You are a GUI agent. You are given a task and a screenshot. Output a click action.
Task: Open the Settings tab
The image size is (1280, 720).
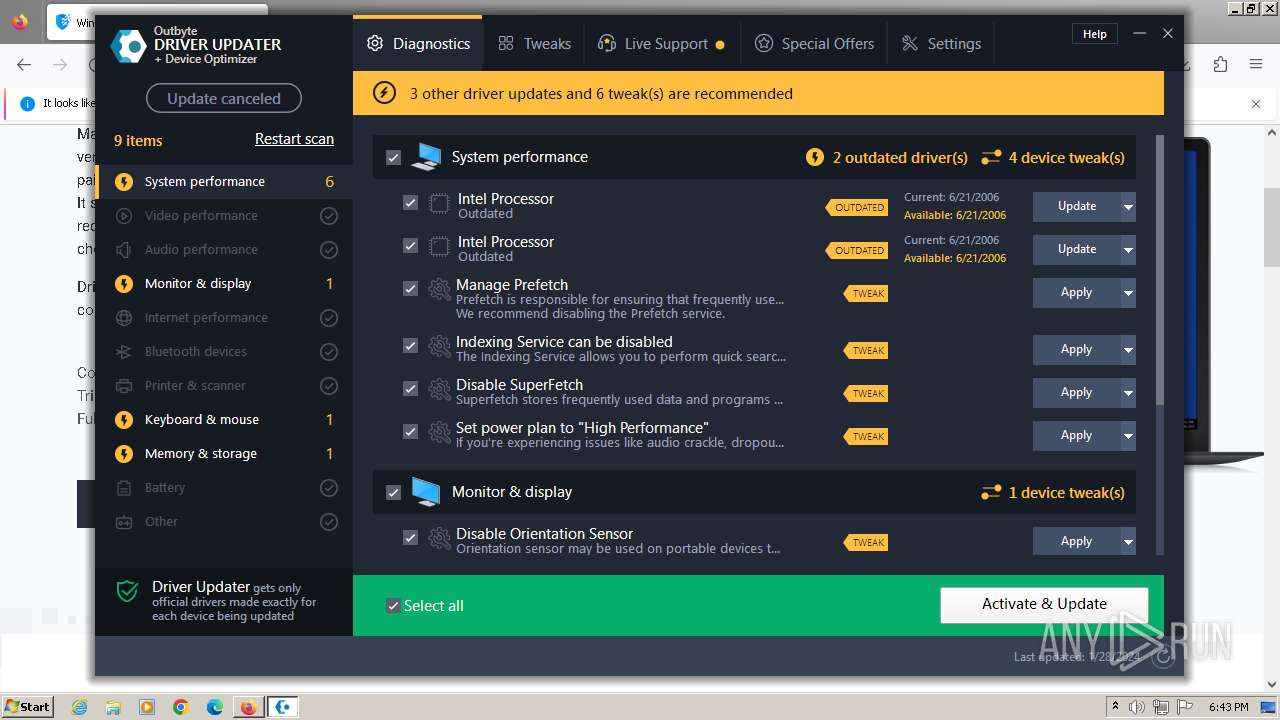click(941, 44)
